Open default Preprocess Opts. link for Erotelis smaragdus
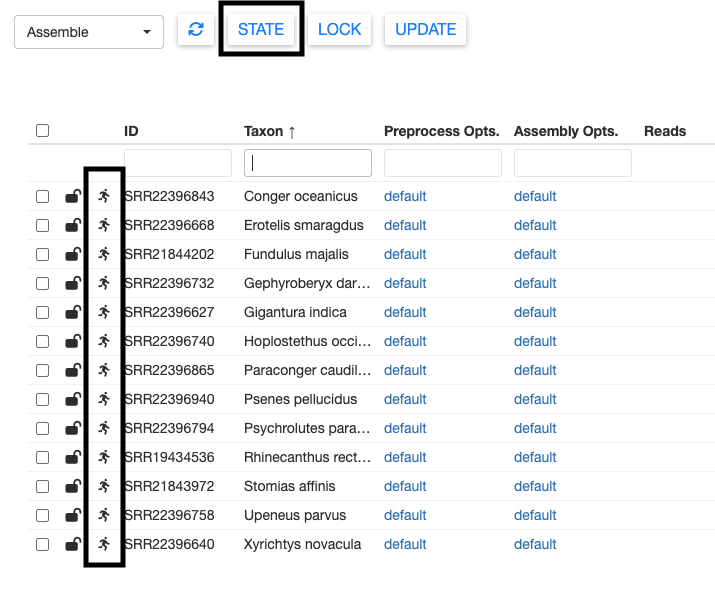 [x=405, y=225]
